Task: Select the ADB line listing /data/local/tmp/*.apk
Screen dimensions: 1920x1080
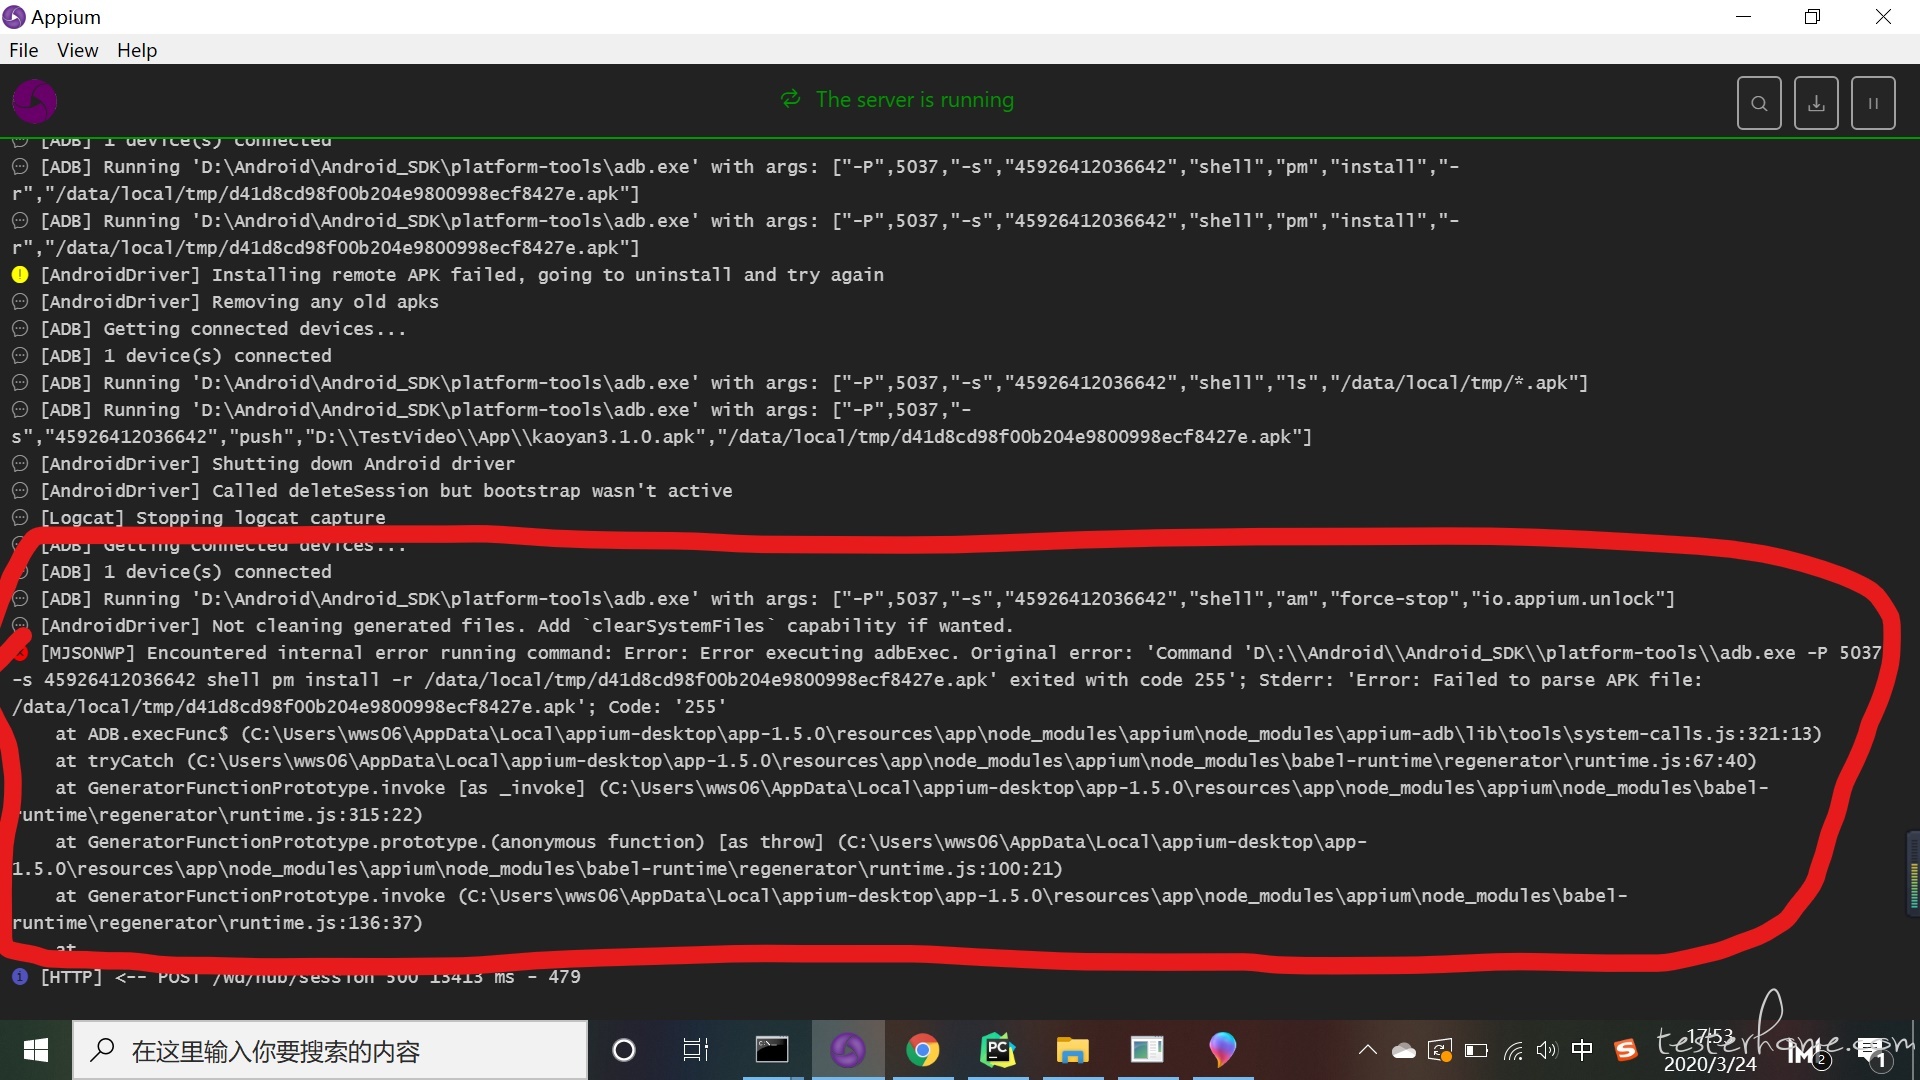Action: pyautogui.click(x=814, y=382)
